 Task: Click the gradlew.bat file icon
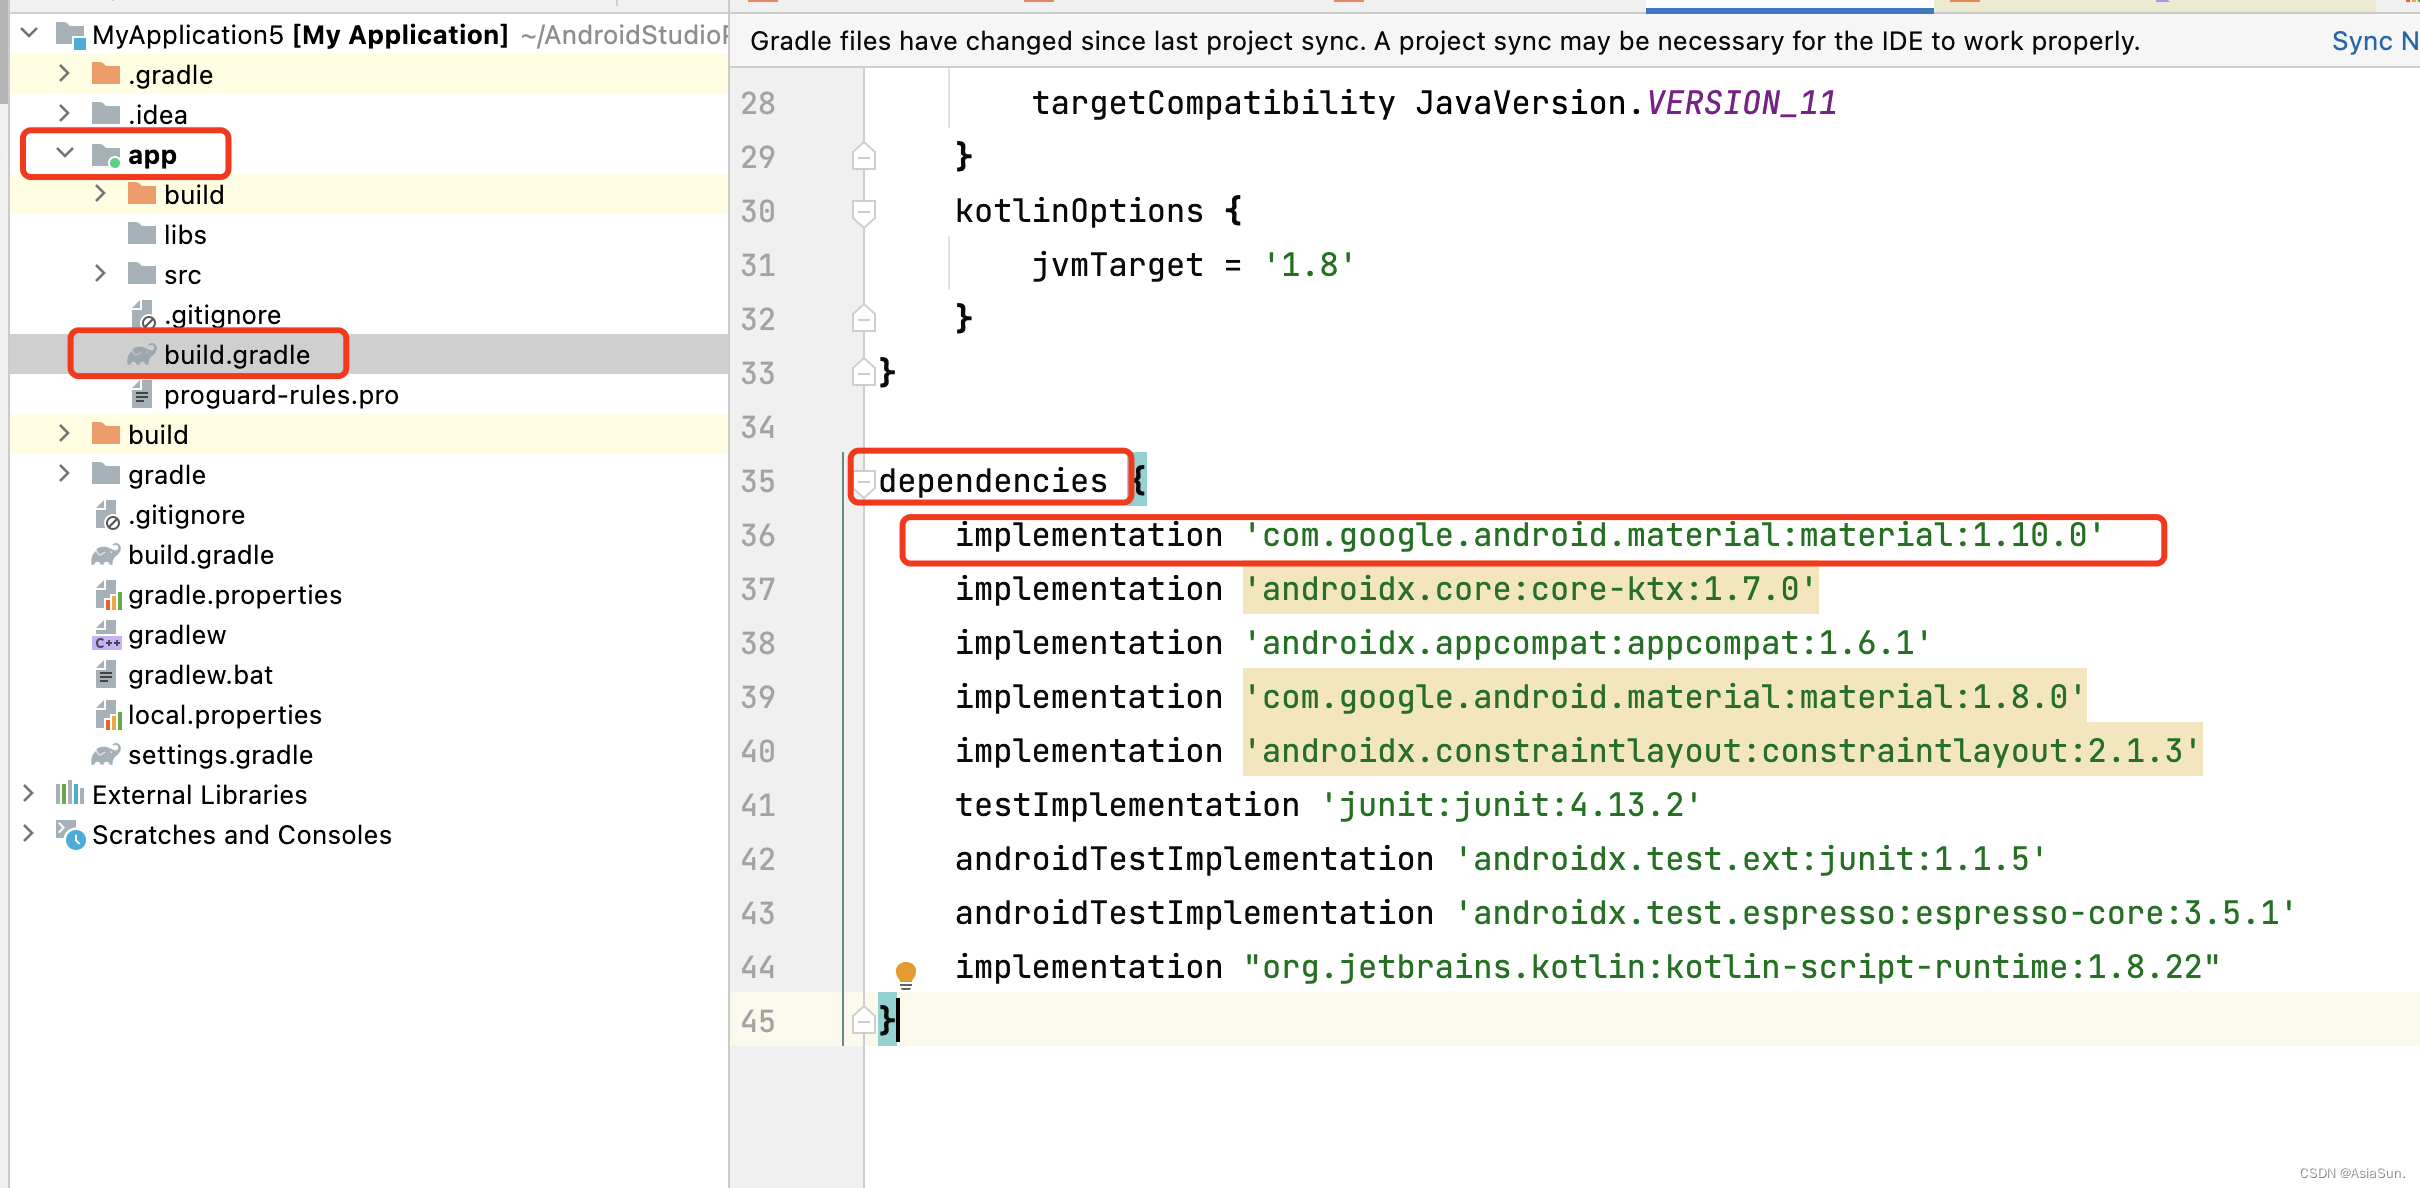coord(106,675)
